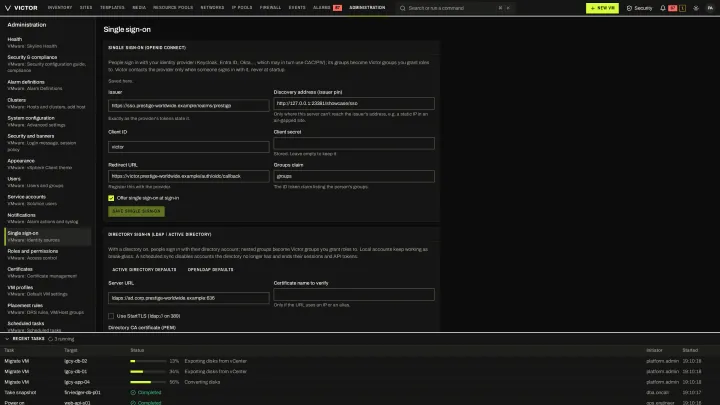Click the theme icon left of the avatar
The image size is (720, 405).
click(x=696, y=8)
